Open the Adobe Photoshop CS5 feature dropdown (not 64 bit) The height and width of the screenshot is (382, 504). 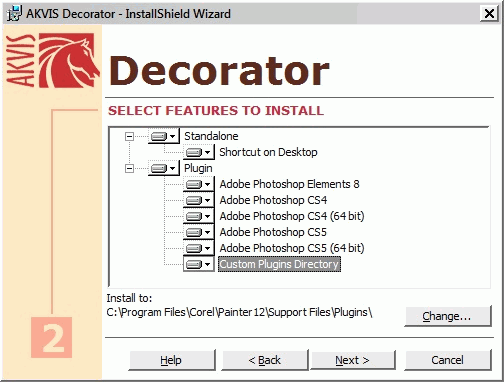click(199, 232)
